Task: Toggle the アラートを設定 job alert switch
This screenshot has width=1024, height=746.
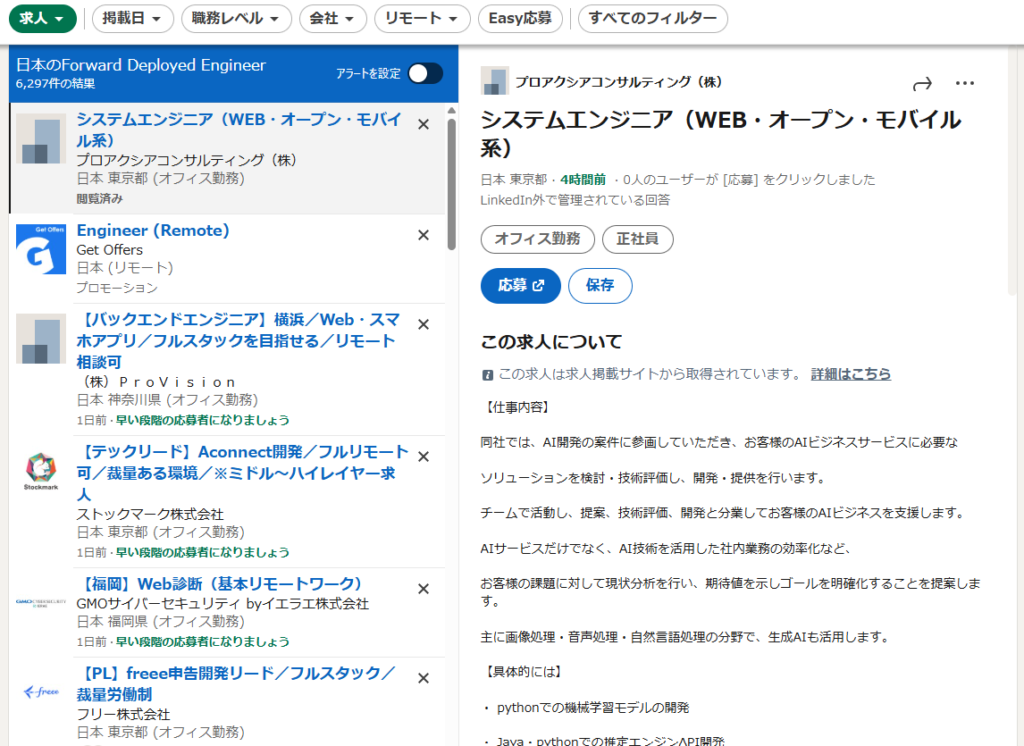Action: tap(425, 73)
